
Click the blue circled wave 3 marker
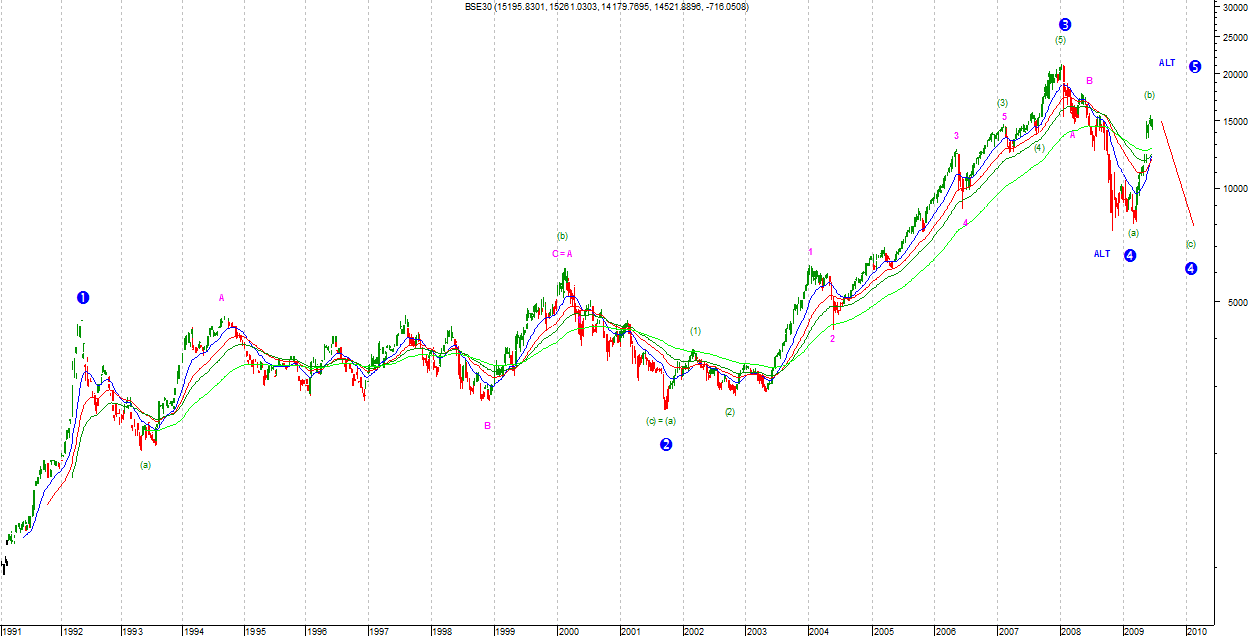1065,24
